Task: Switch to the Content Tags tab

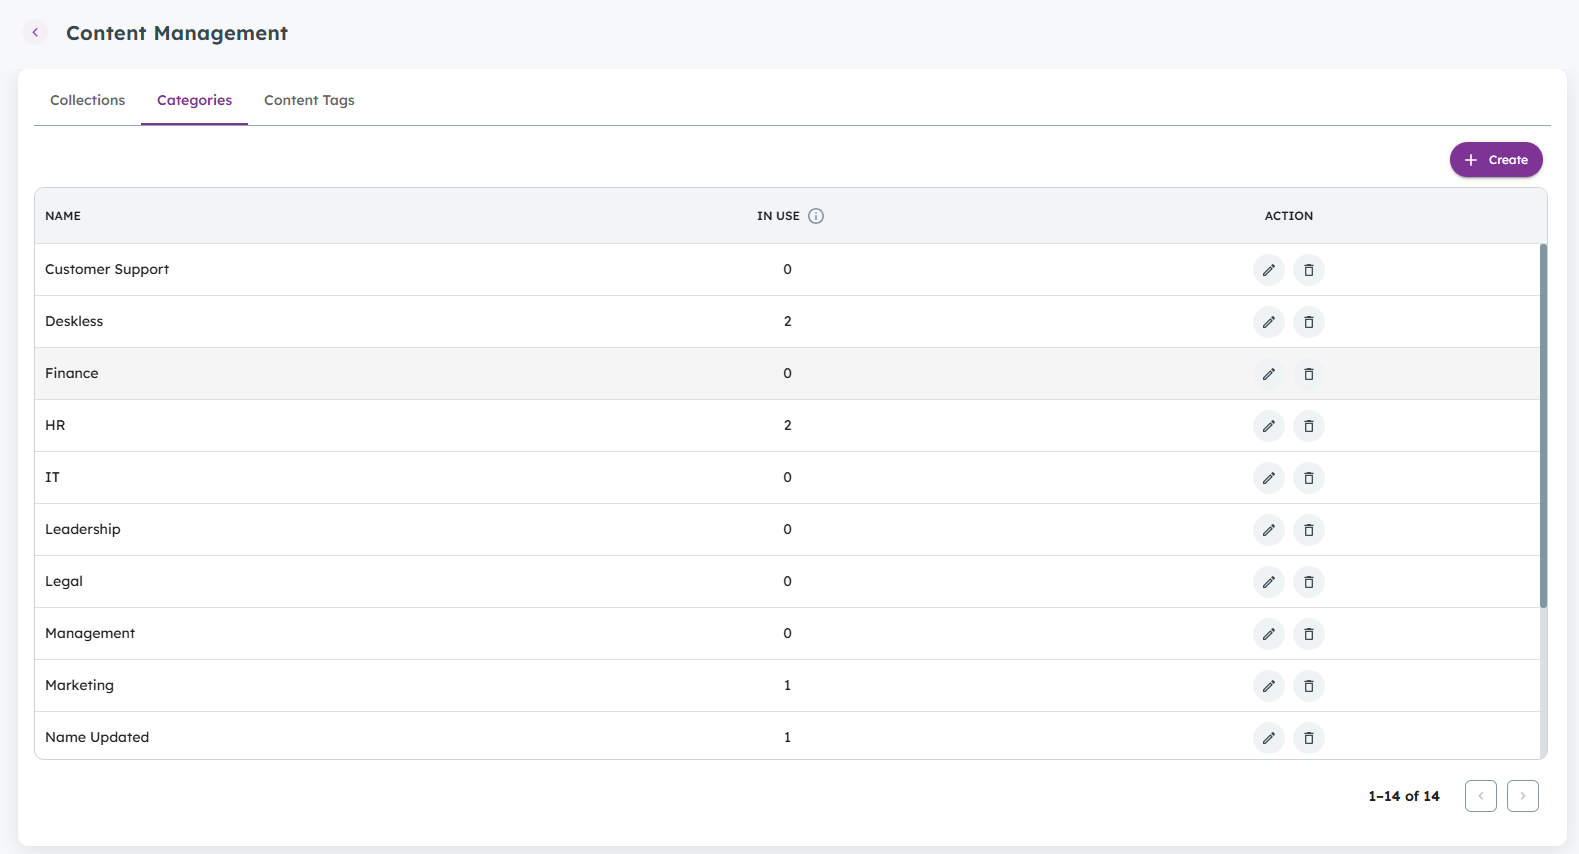Action: 309,100
